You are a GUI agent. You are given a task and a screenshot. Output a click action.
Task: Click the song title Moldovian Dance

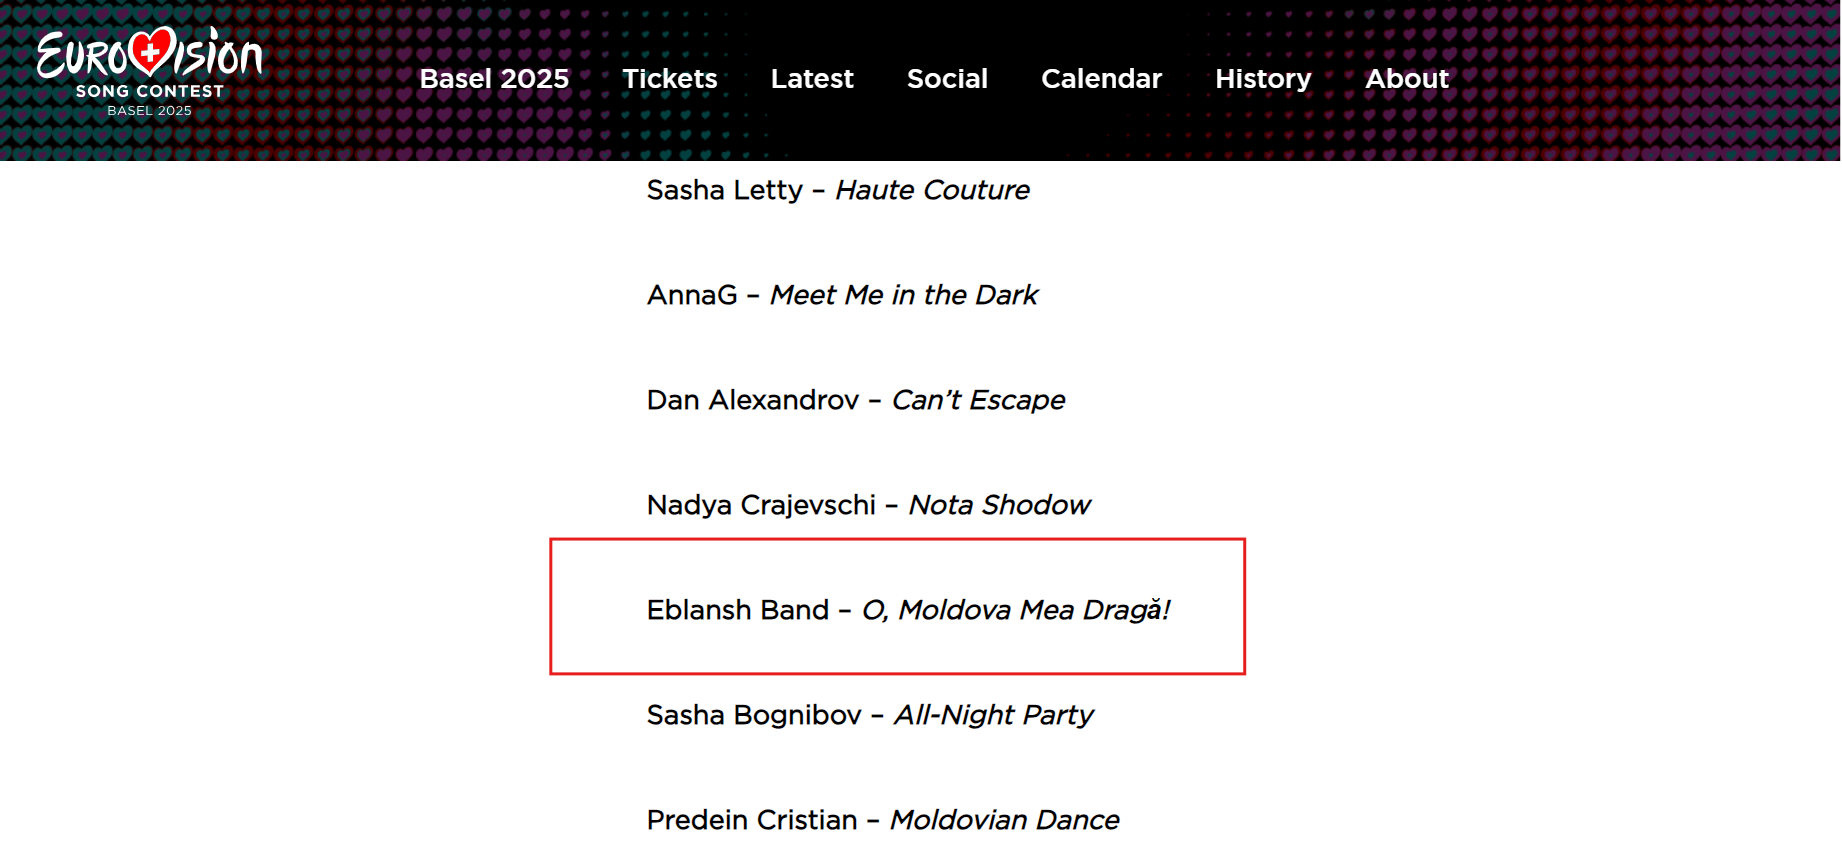(x=1005, y=820)
